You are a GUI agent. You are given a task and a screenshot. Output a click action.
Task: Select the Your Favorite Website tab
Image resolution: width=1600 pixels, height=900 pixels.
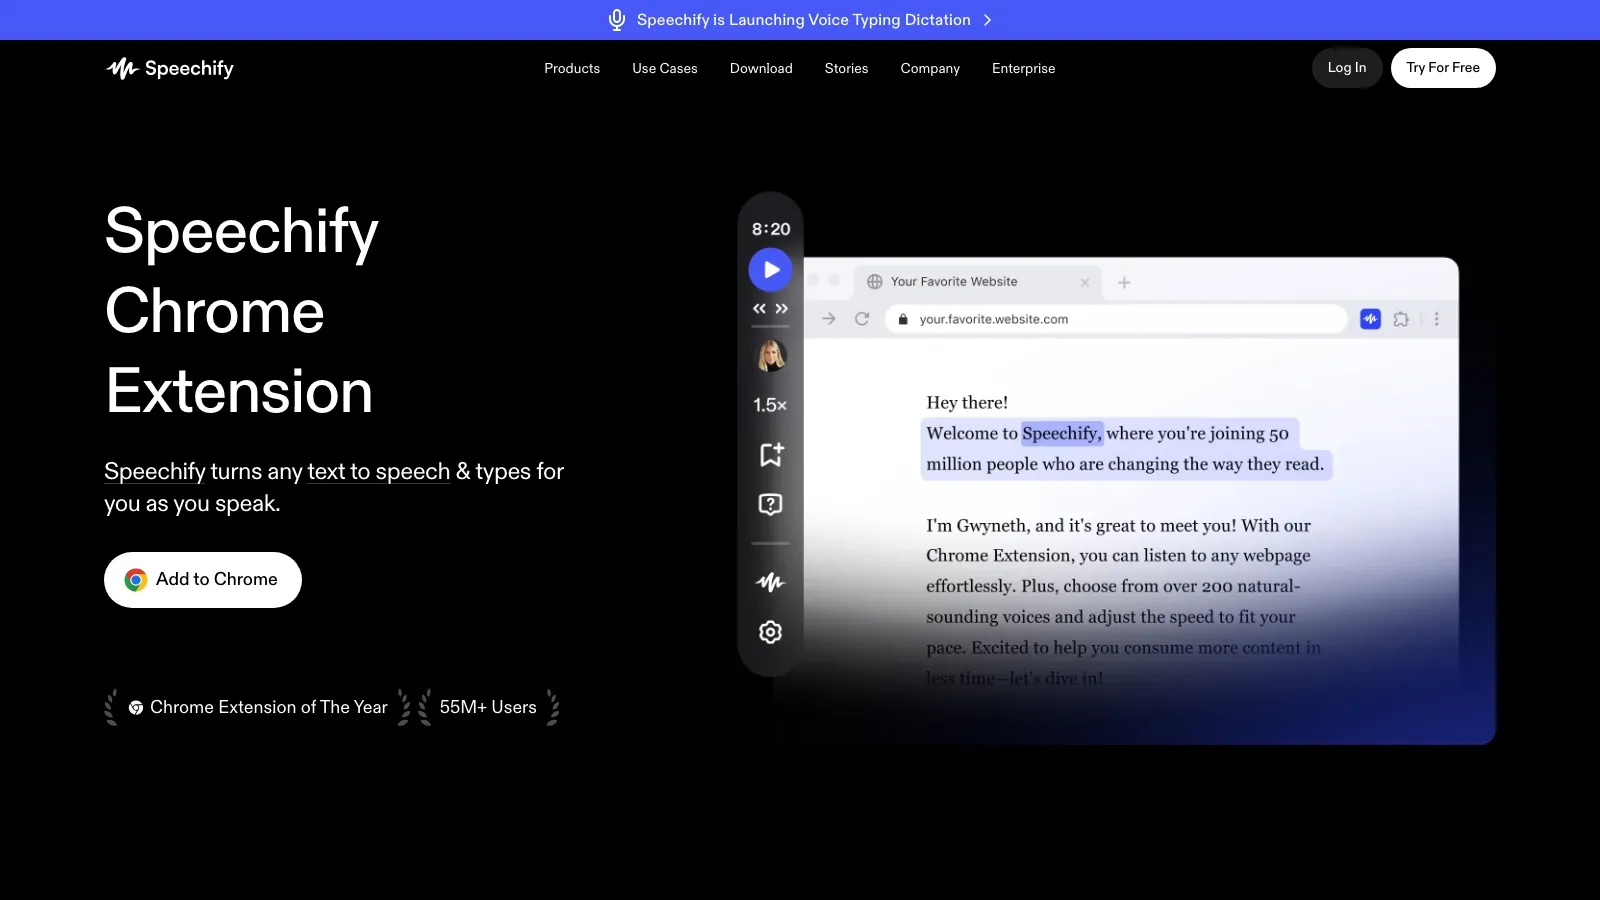click(x=978, y=282)
